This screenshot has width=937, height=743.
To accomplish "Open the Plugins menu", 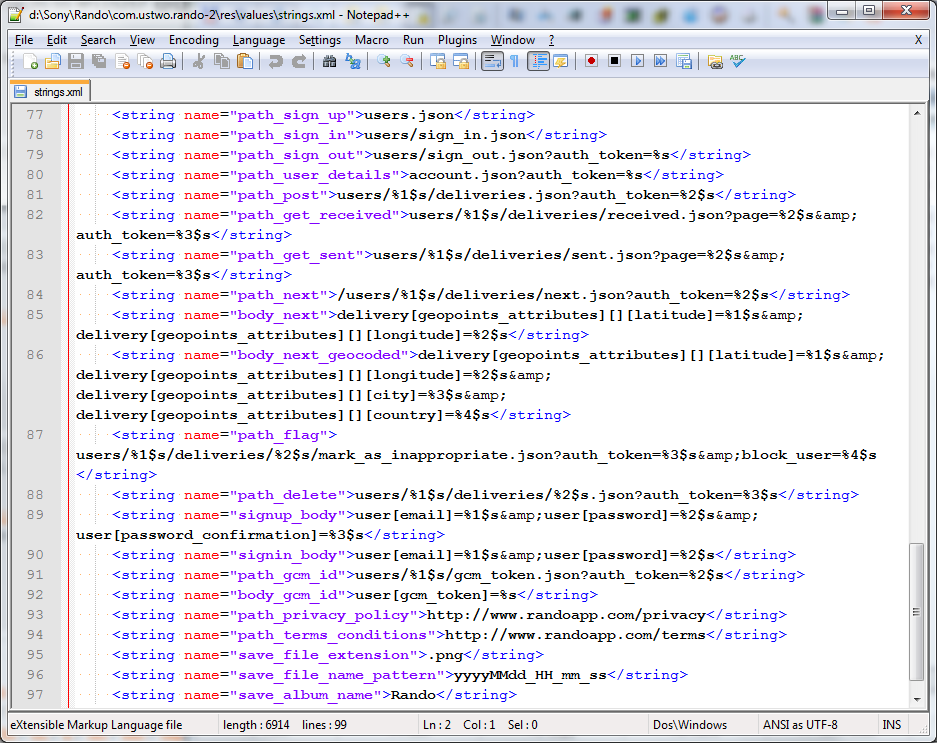I will 457,40.
